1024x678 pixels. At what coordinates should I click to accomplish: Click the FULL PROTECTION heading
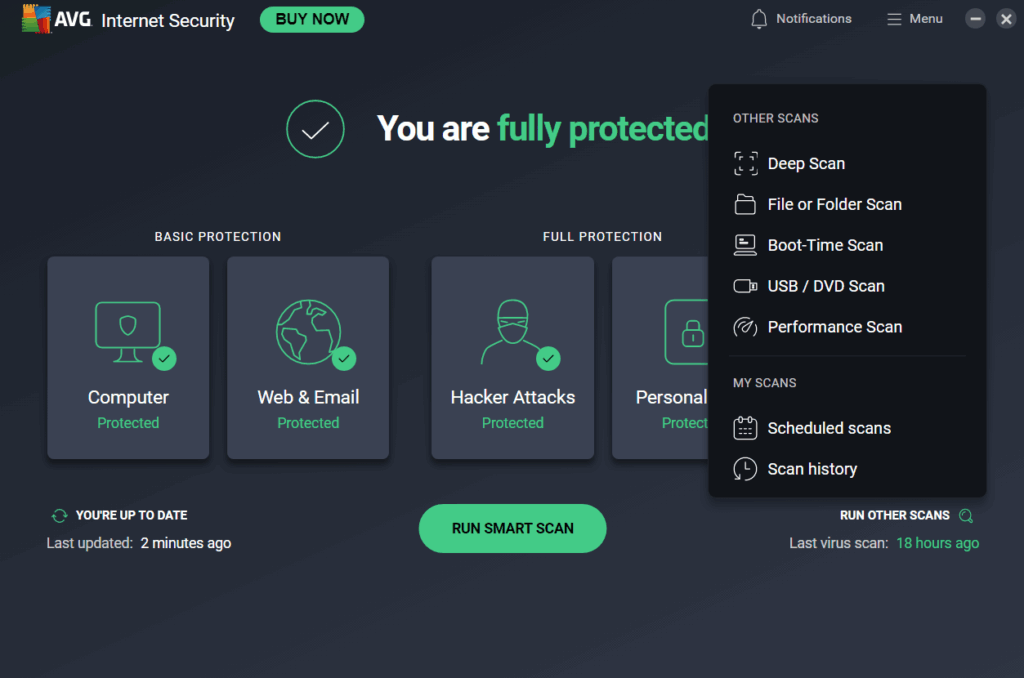(602, 236)
